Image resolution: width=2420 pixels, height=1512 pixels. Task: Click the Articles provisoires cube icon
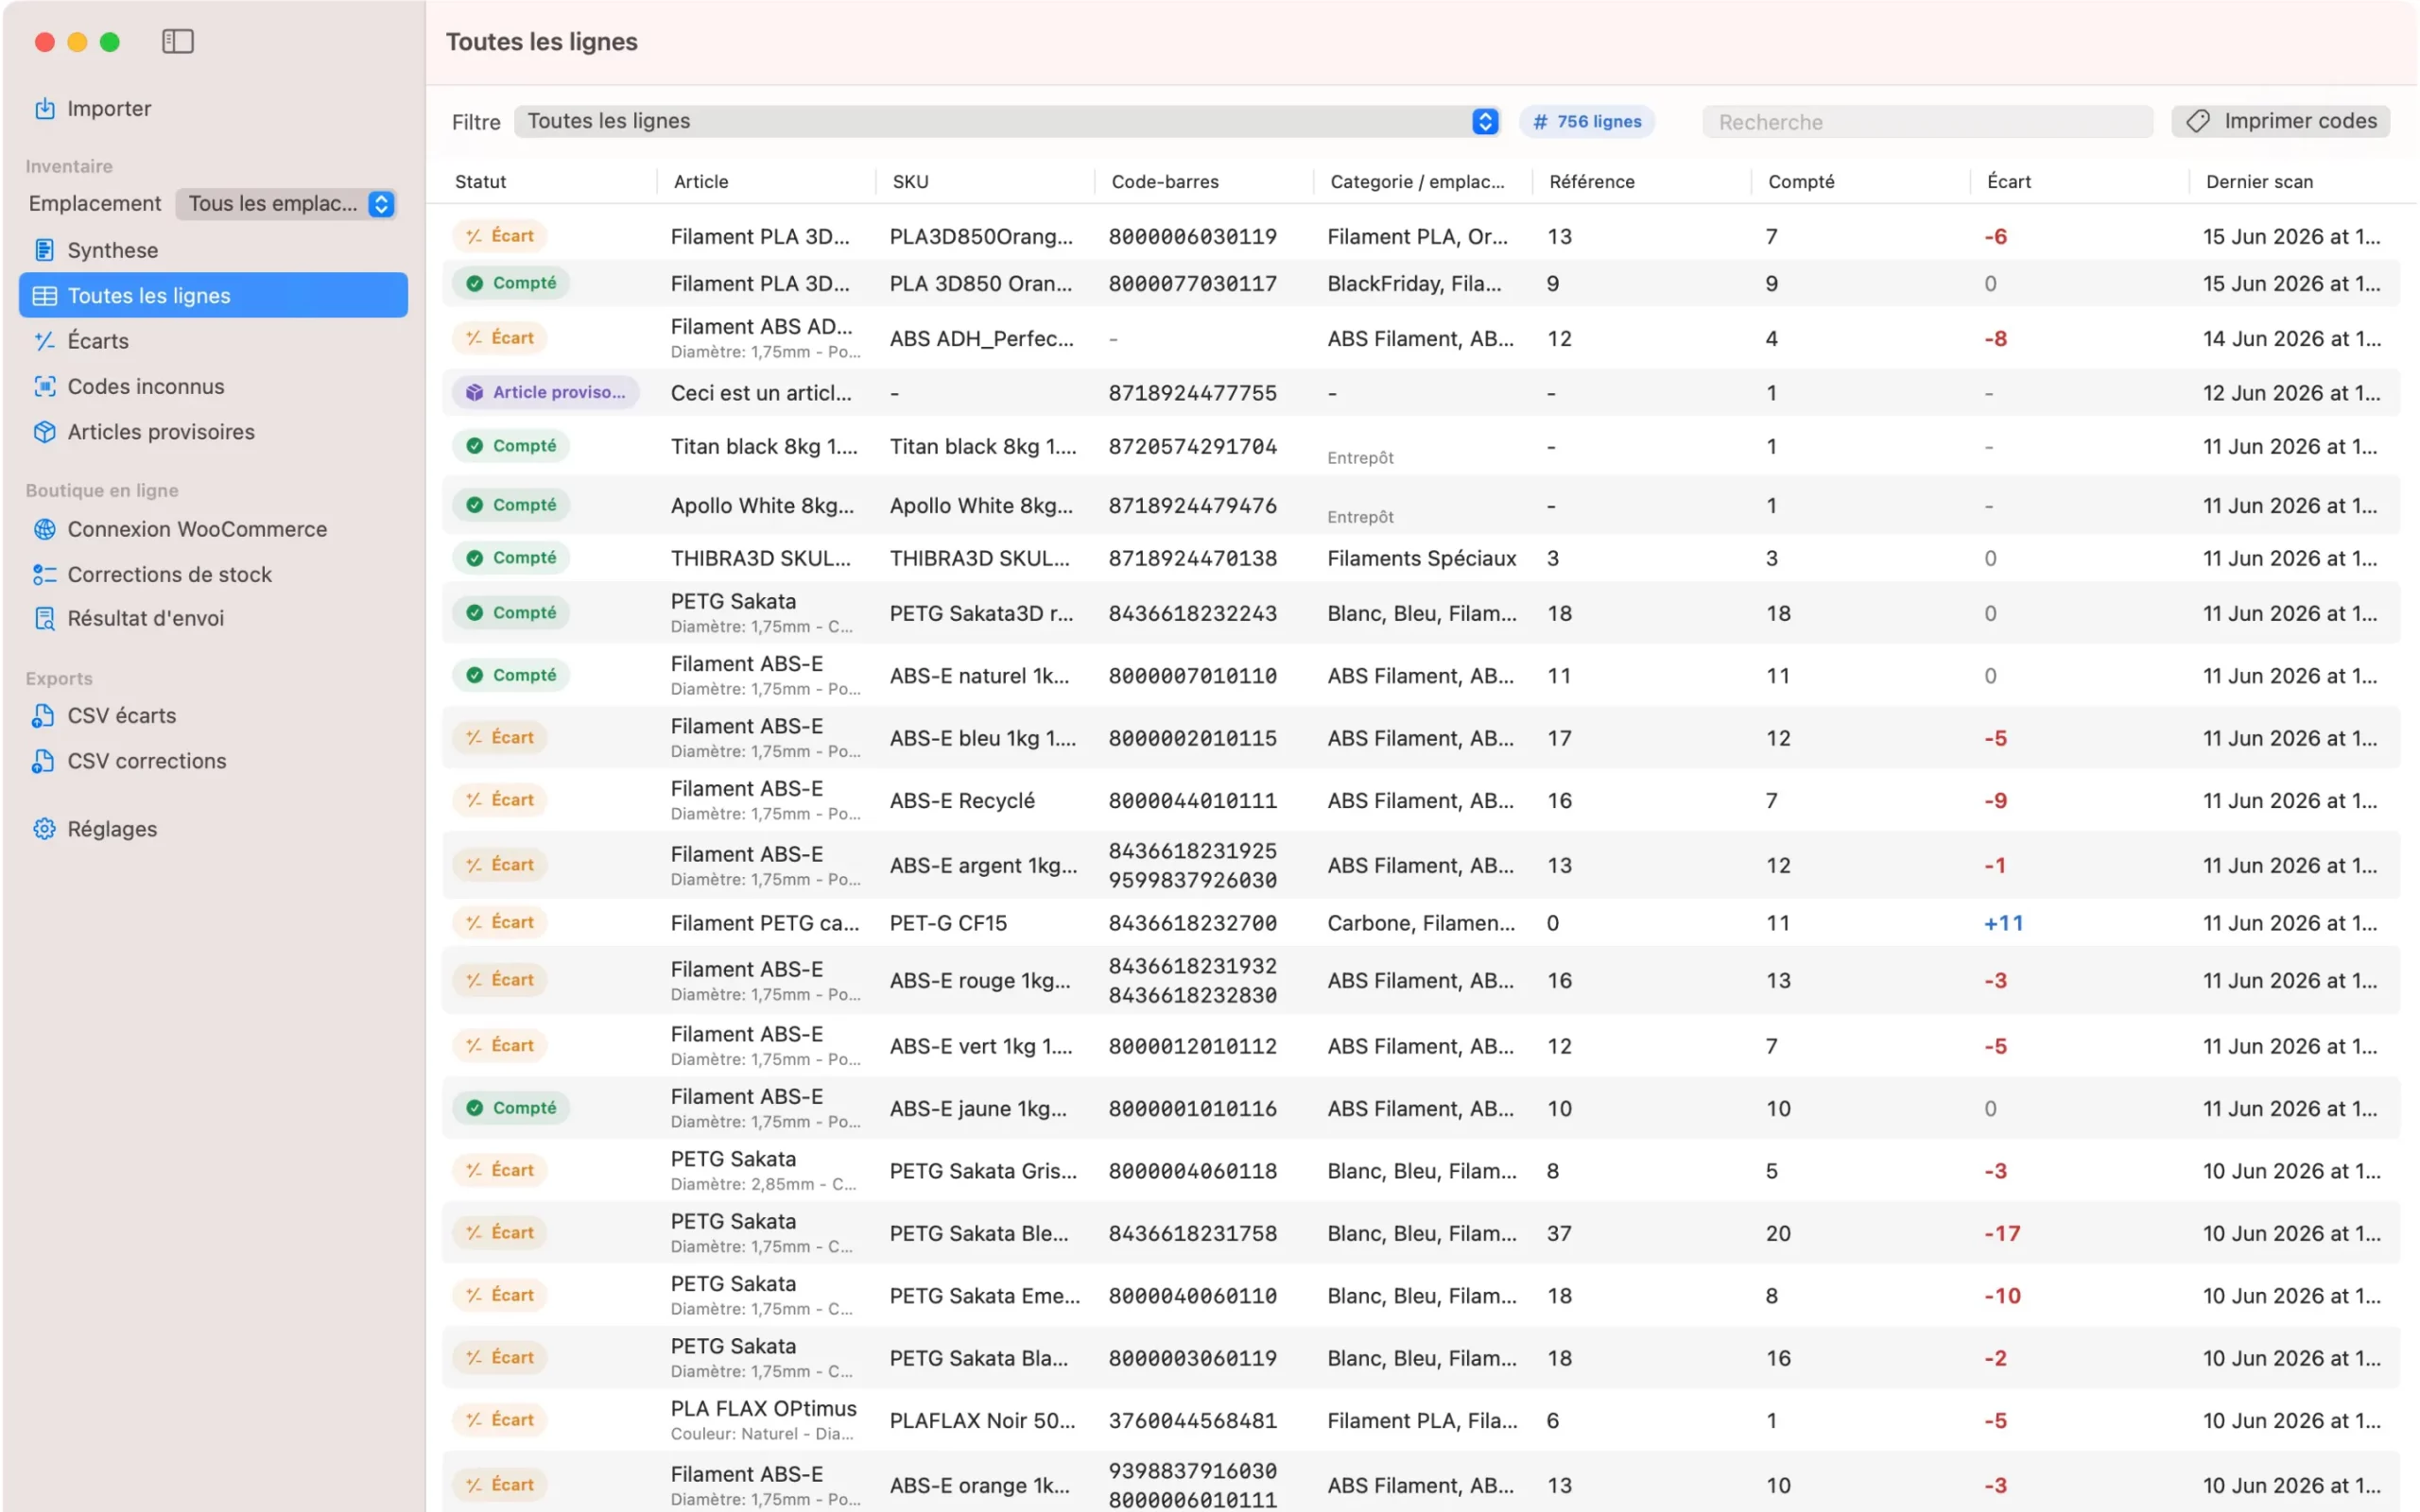tap(45, 432)
